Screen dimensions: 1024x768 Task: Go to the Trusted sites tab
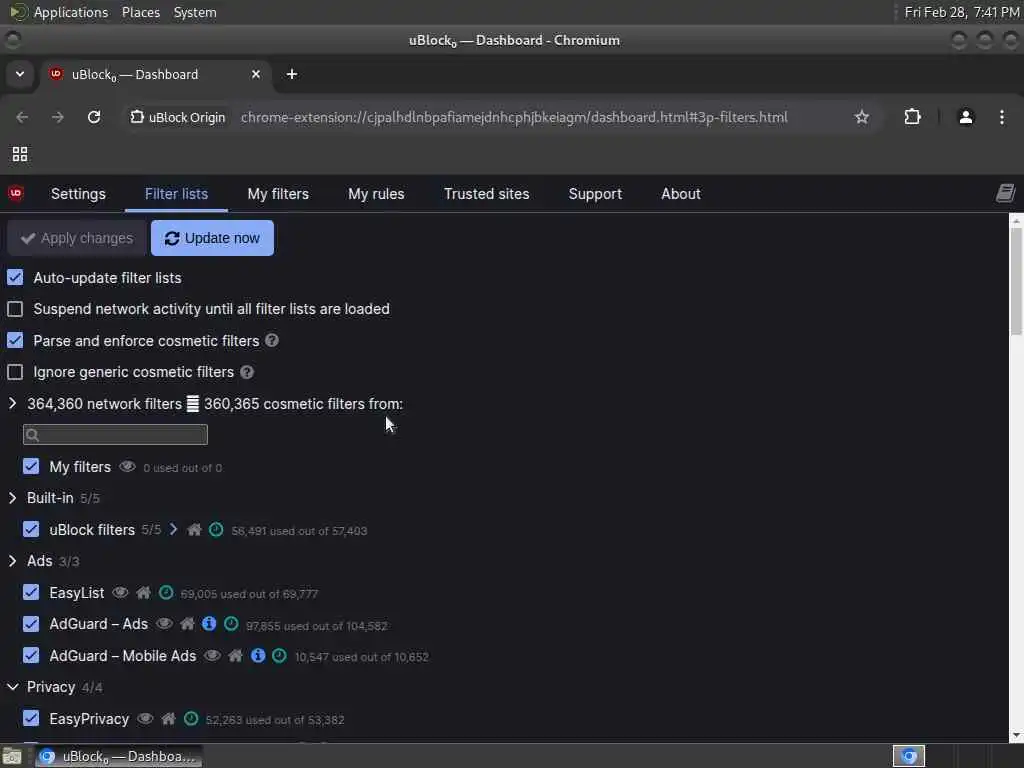487,194
